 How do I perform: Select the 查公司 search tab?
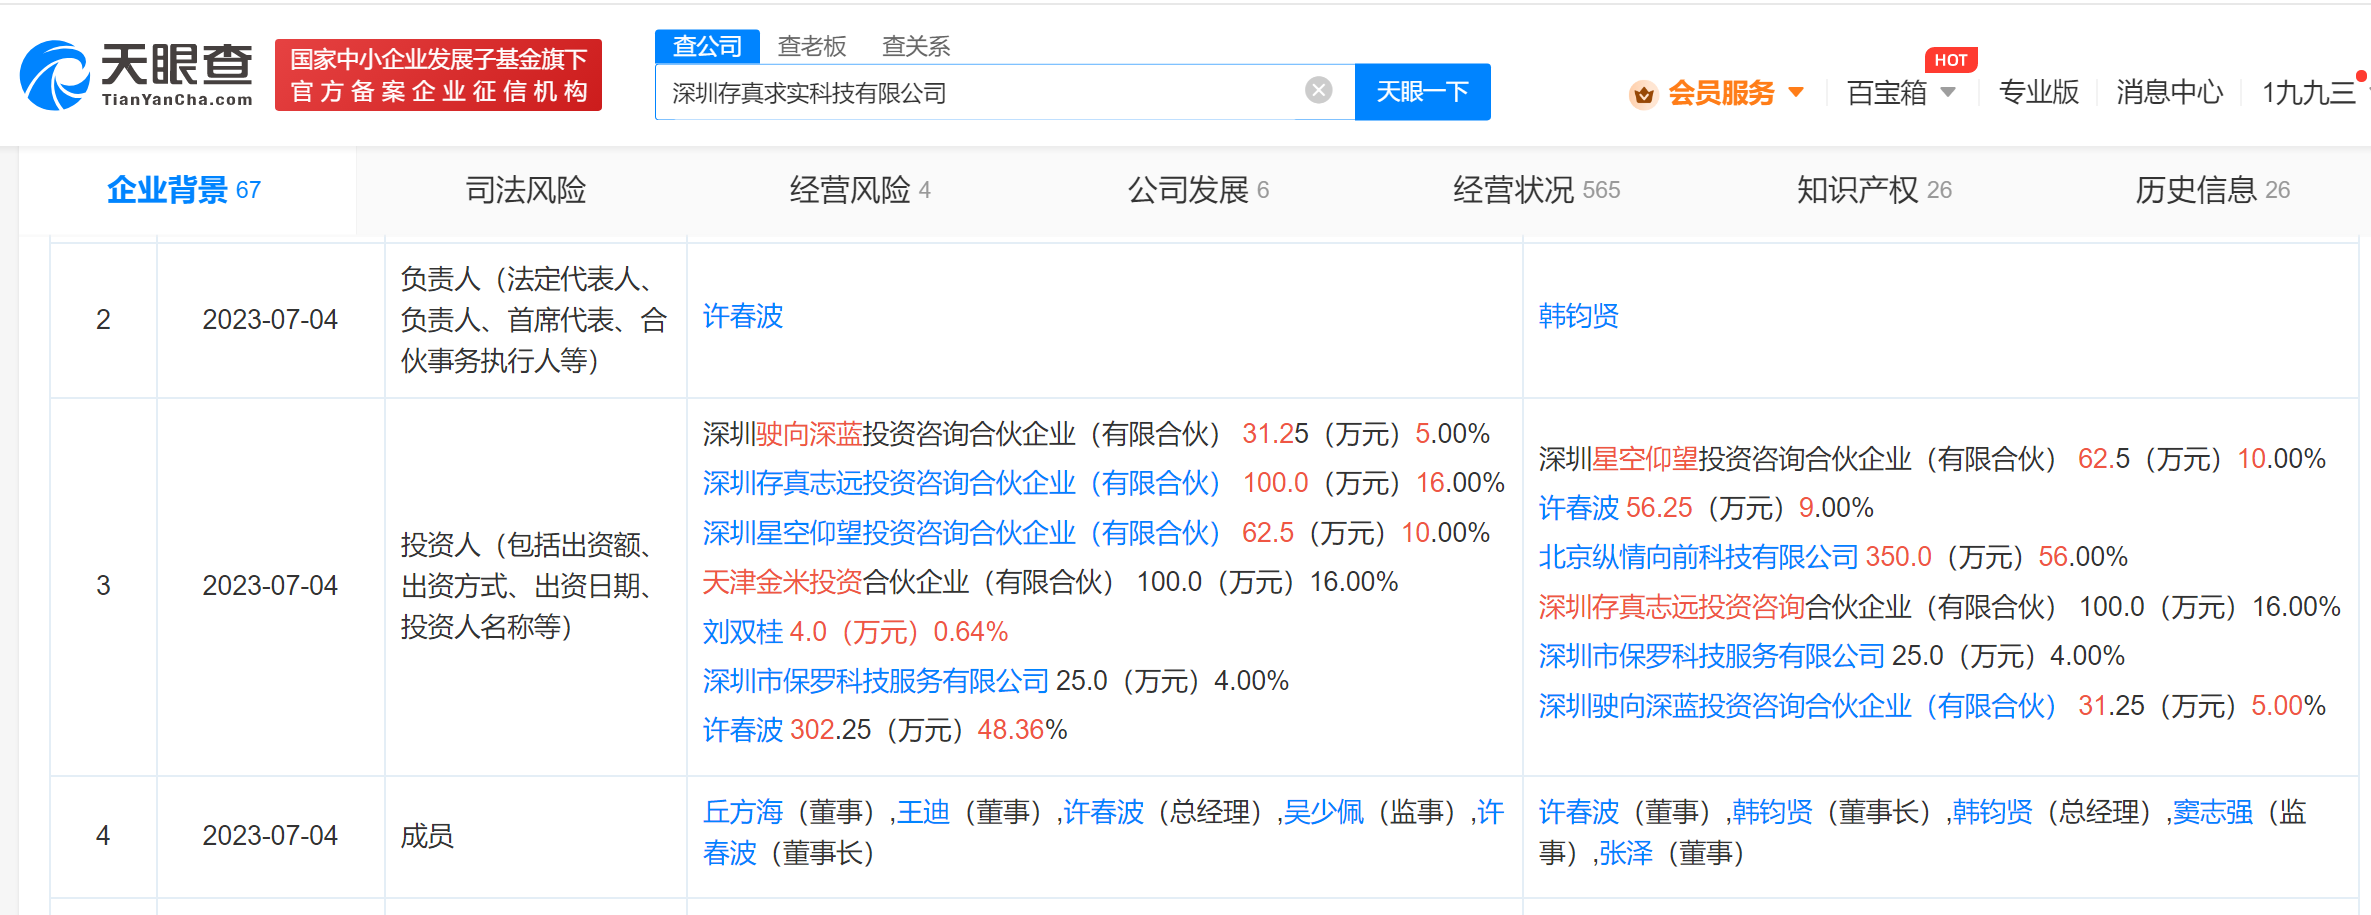pos(707,46)
